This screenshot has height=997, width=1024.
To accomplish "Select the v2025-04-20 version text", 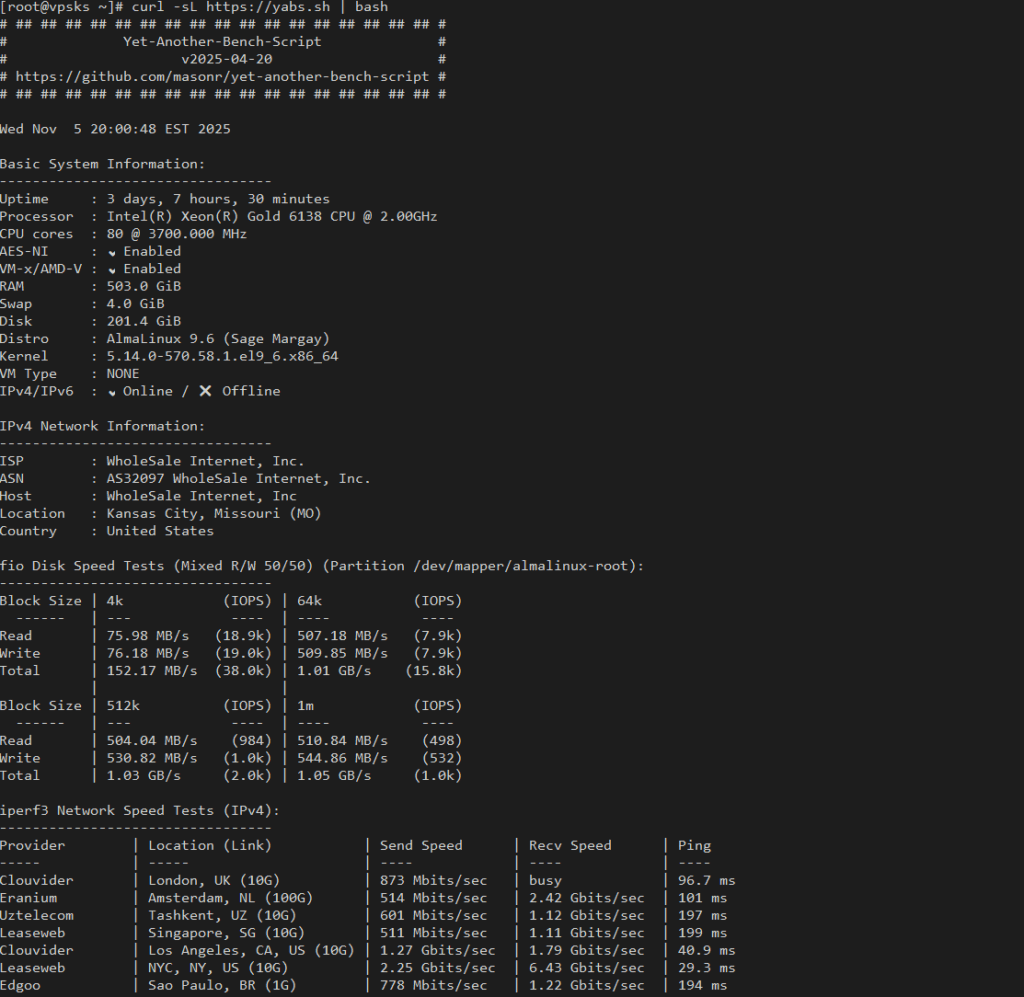I will pyautogui.click(x=227, y=59).
